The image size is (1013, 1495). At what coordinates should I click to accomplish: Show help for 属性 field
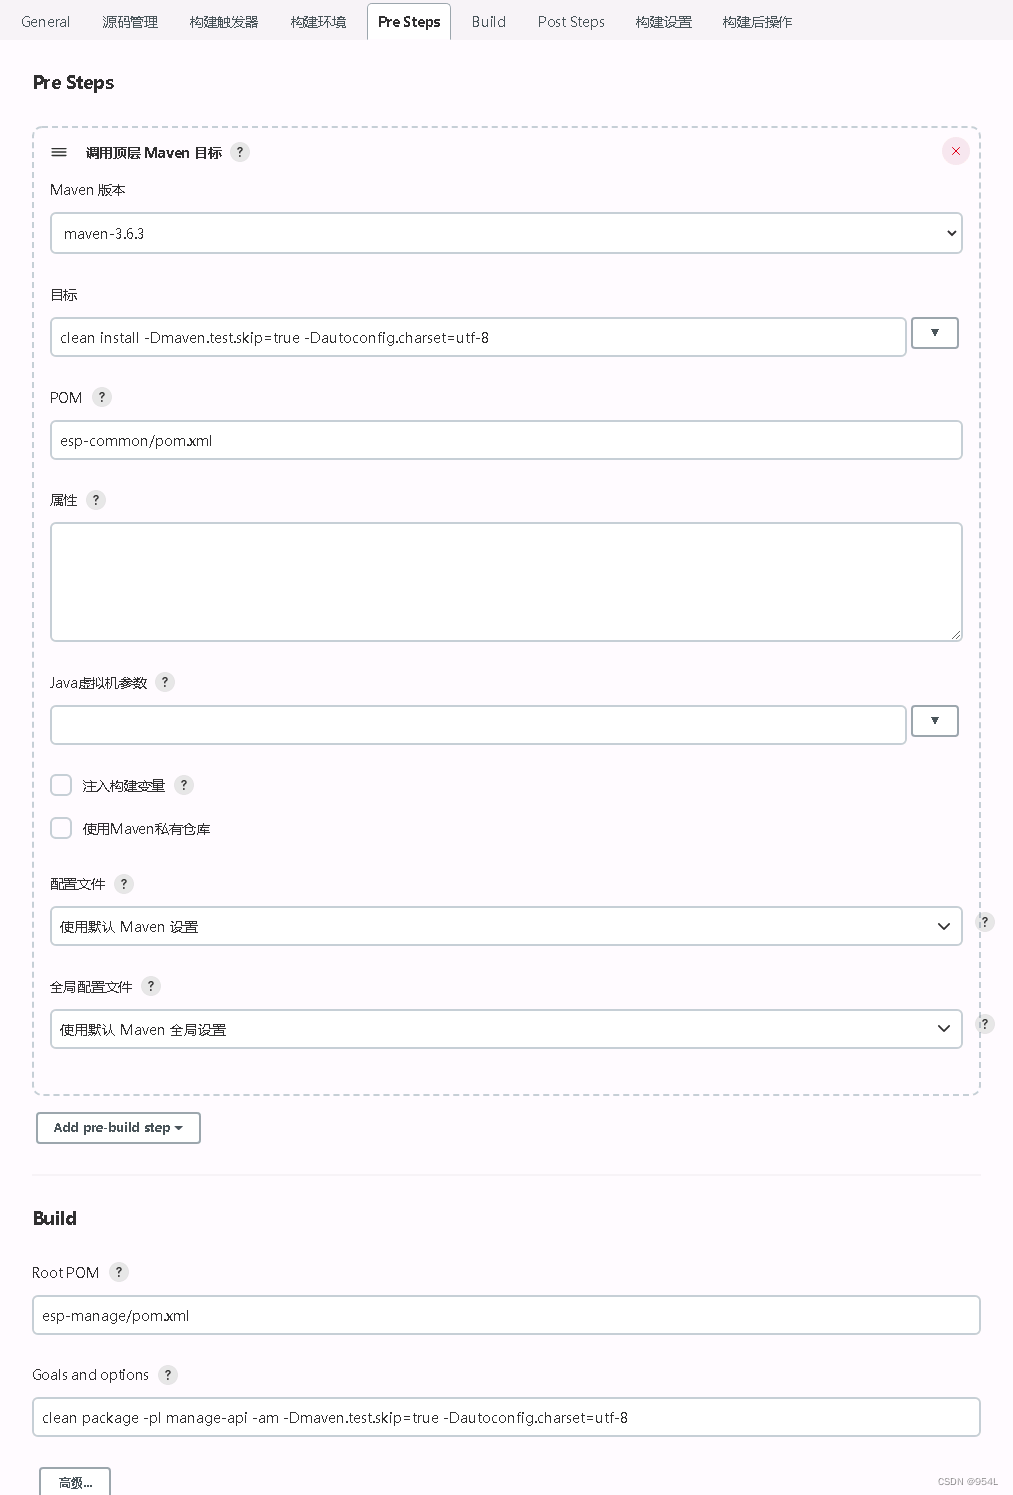96,500
